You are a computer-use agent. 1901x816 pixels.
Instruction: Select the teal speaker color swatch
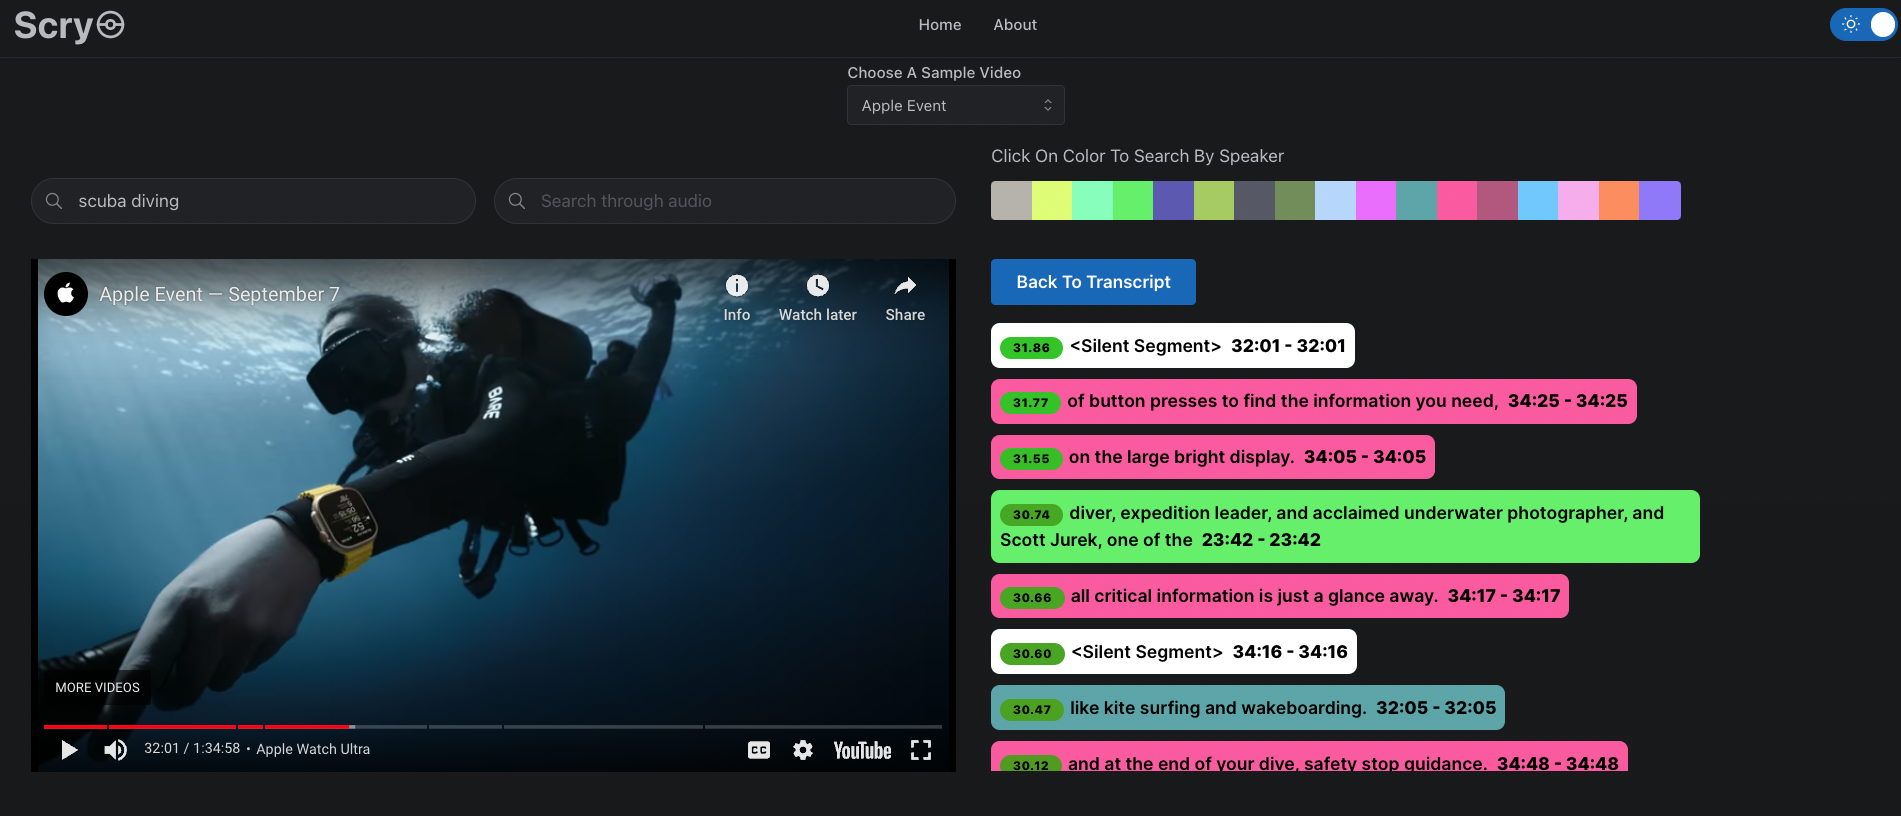pos(1417,200)
